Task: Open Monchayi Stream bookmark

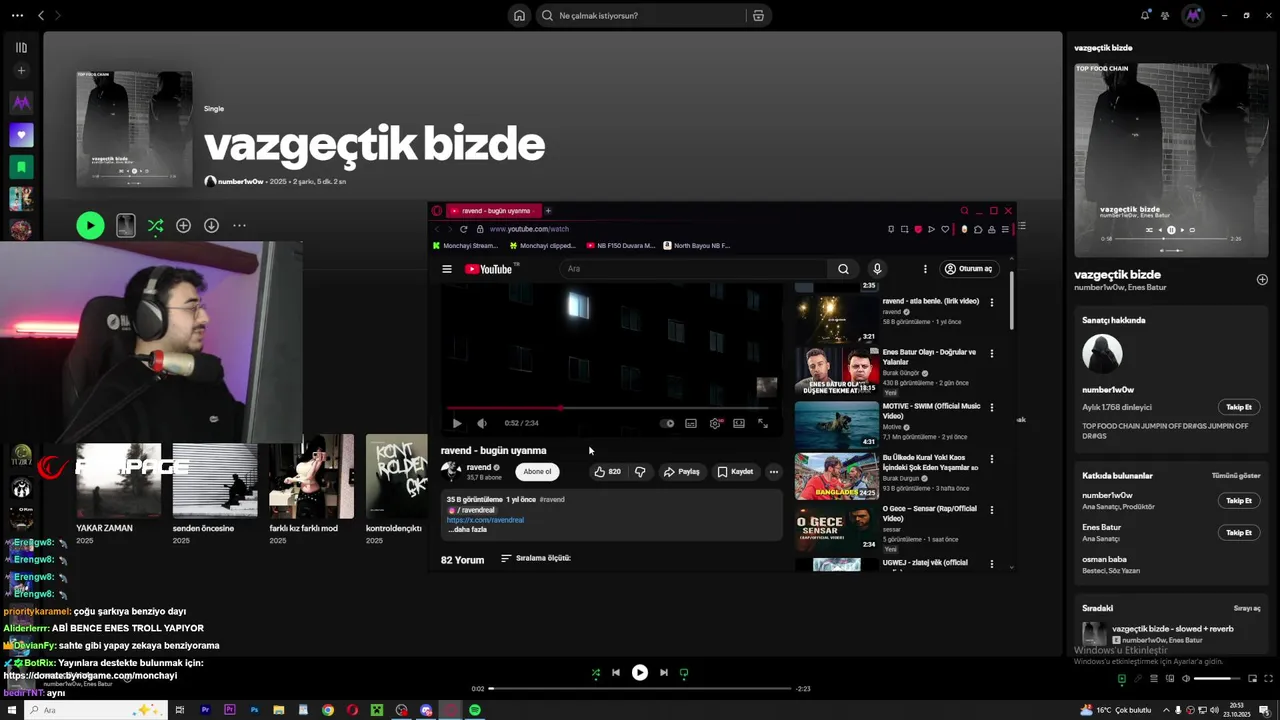Action: [x=465, y=245]
